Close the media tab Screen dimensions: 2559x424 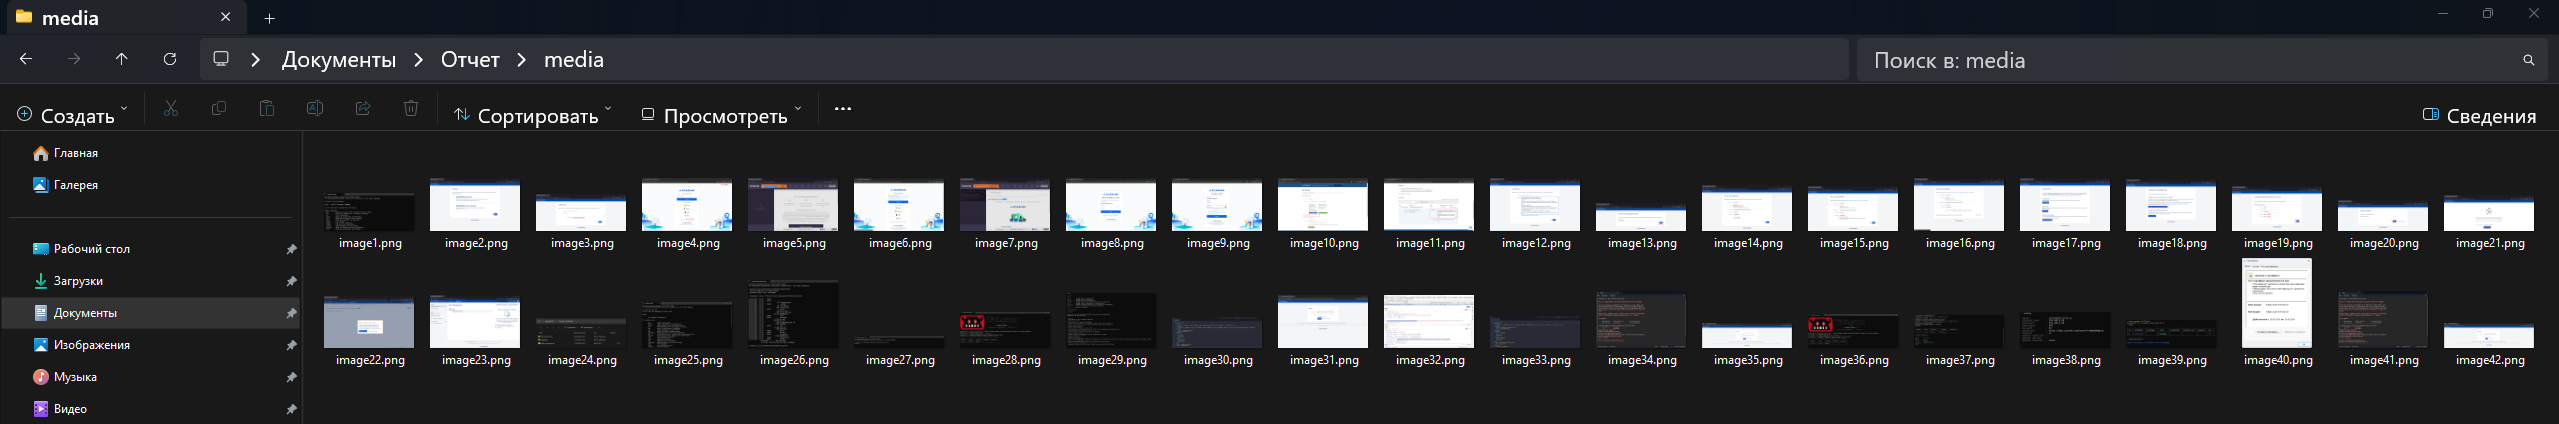point(225,17)
